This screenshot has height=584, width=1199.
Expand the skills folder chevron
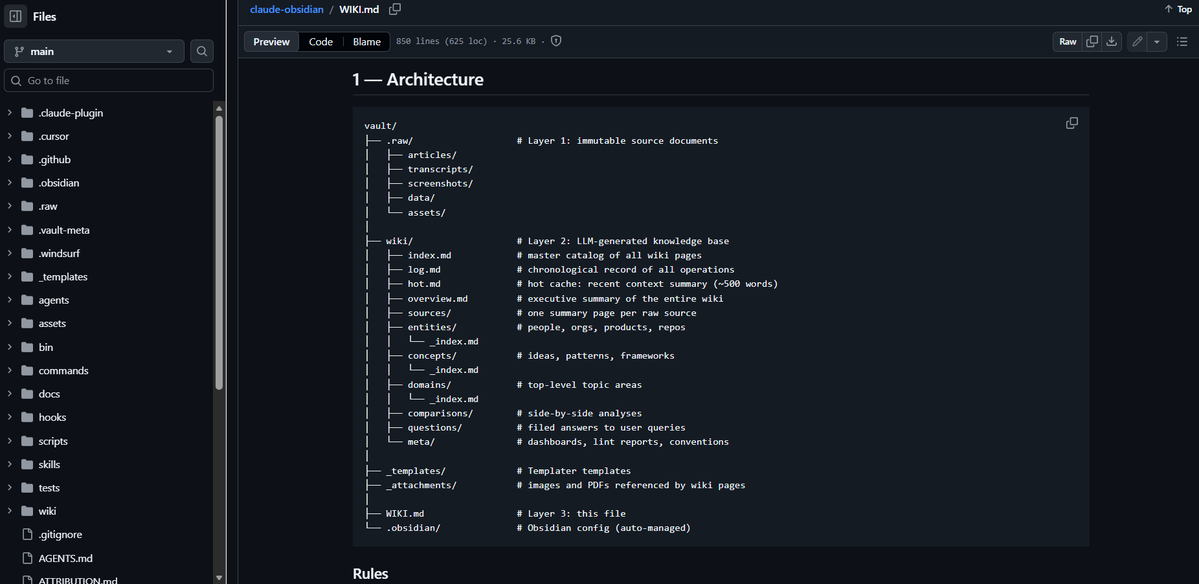[9, 464]
